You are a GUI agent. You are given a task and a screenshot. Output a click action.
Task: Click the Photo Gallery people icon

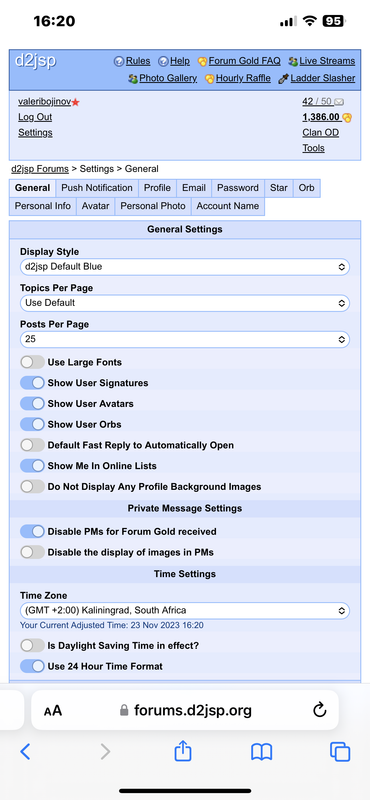click(133, 79)
